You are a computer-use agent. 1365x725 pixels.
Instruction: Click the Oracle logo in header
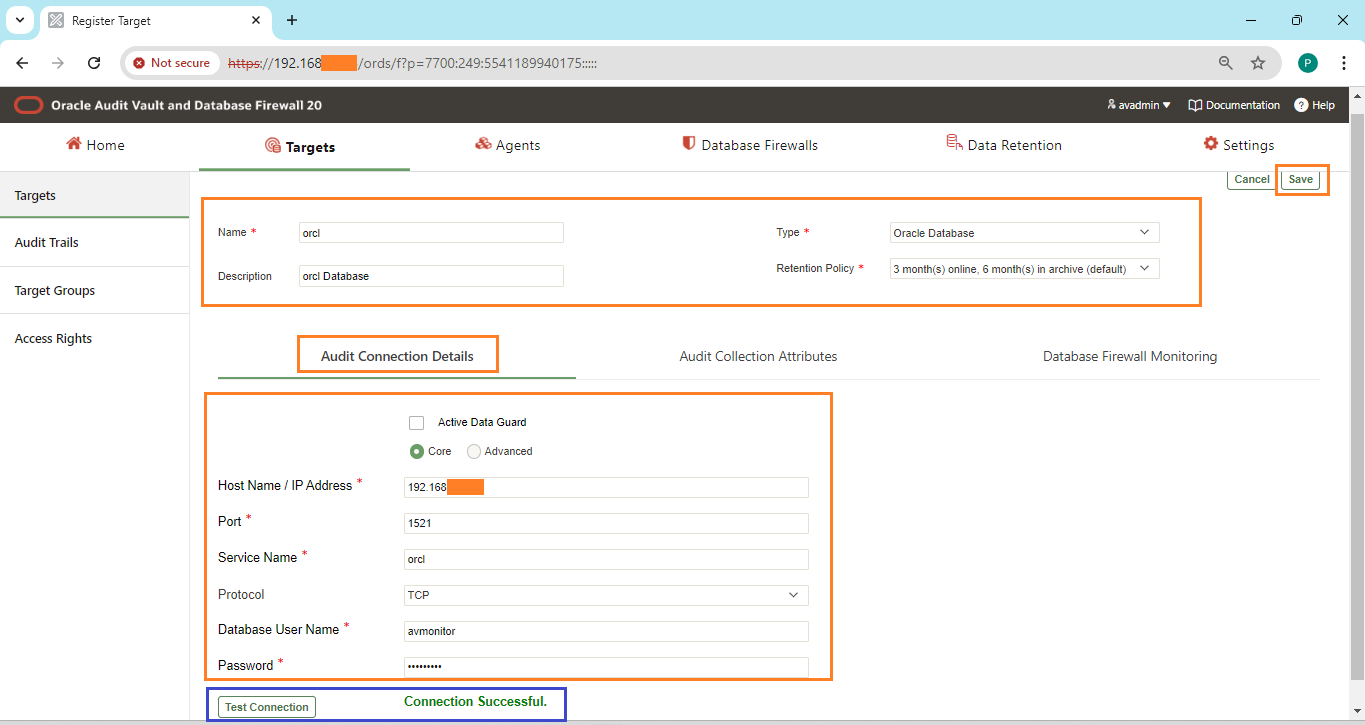(x=28, y=105)
